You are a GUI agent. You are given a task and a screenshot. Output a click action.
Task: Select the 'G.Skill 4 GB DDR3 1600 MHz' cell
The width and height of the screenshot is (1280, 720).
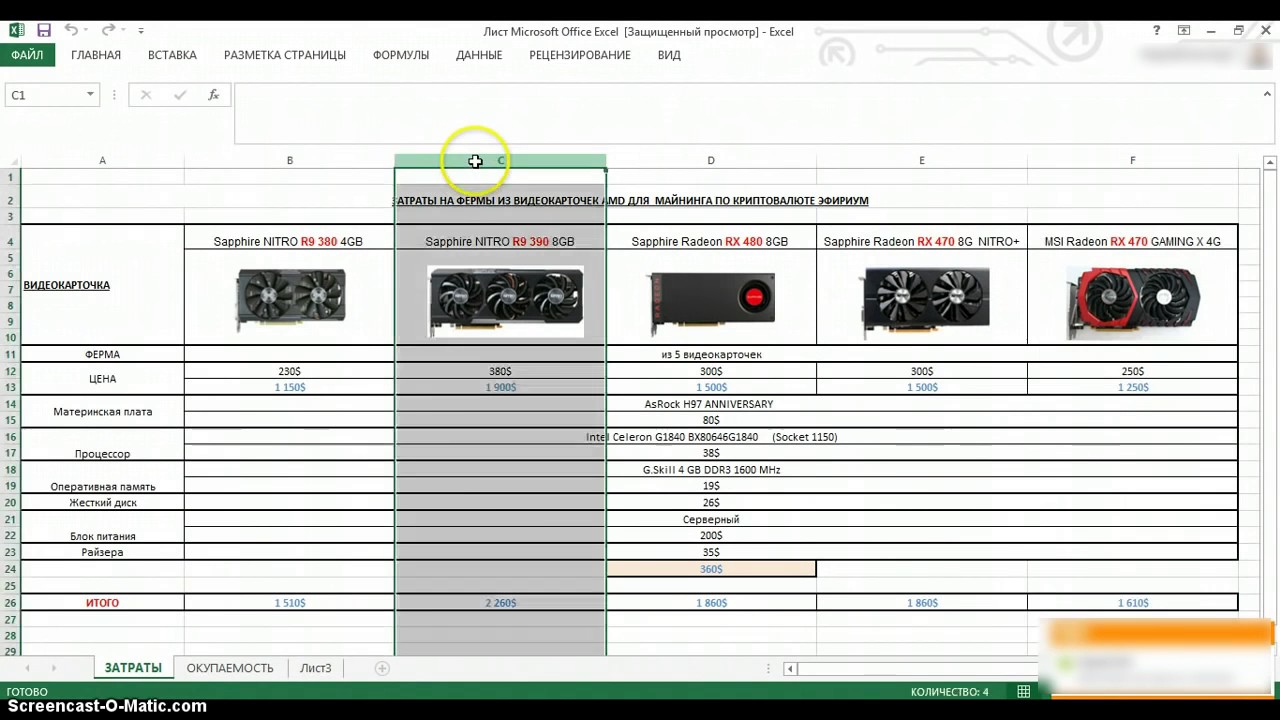711,469
